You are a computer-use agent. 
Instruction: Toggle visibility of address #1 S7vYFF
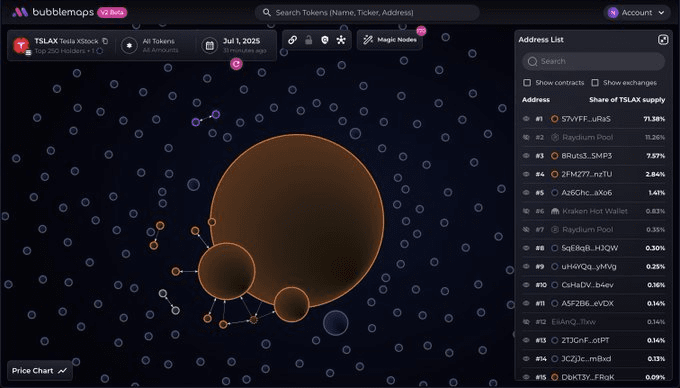tap(526, 119)
